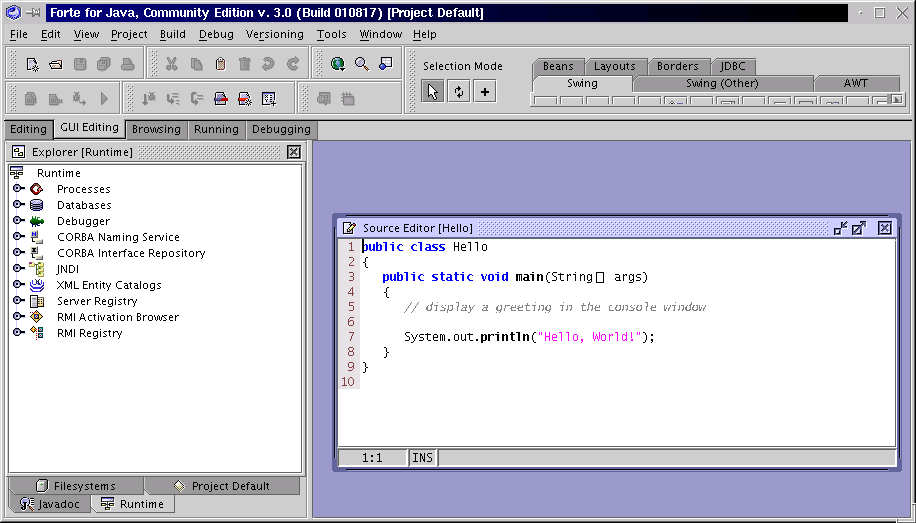Open the Project Default explorer tab
This screenshot has width=916, height=523.
(x=222, y=486)
